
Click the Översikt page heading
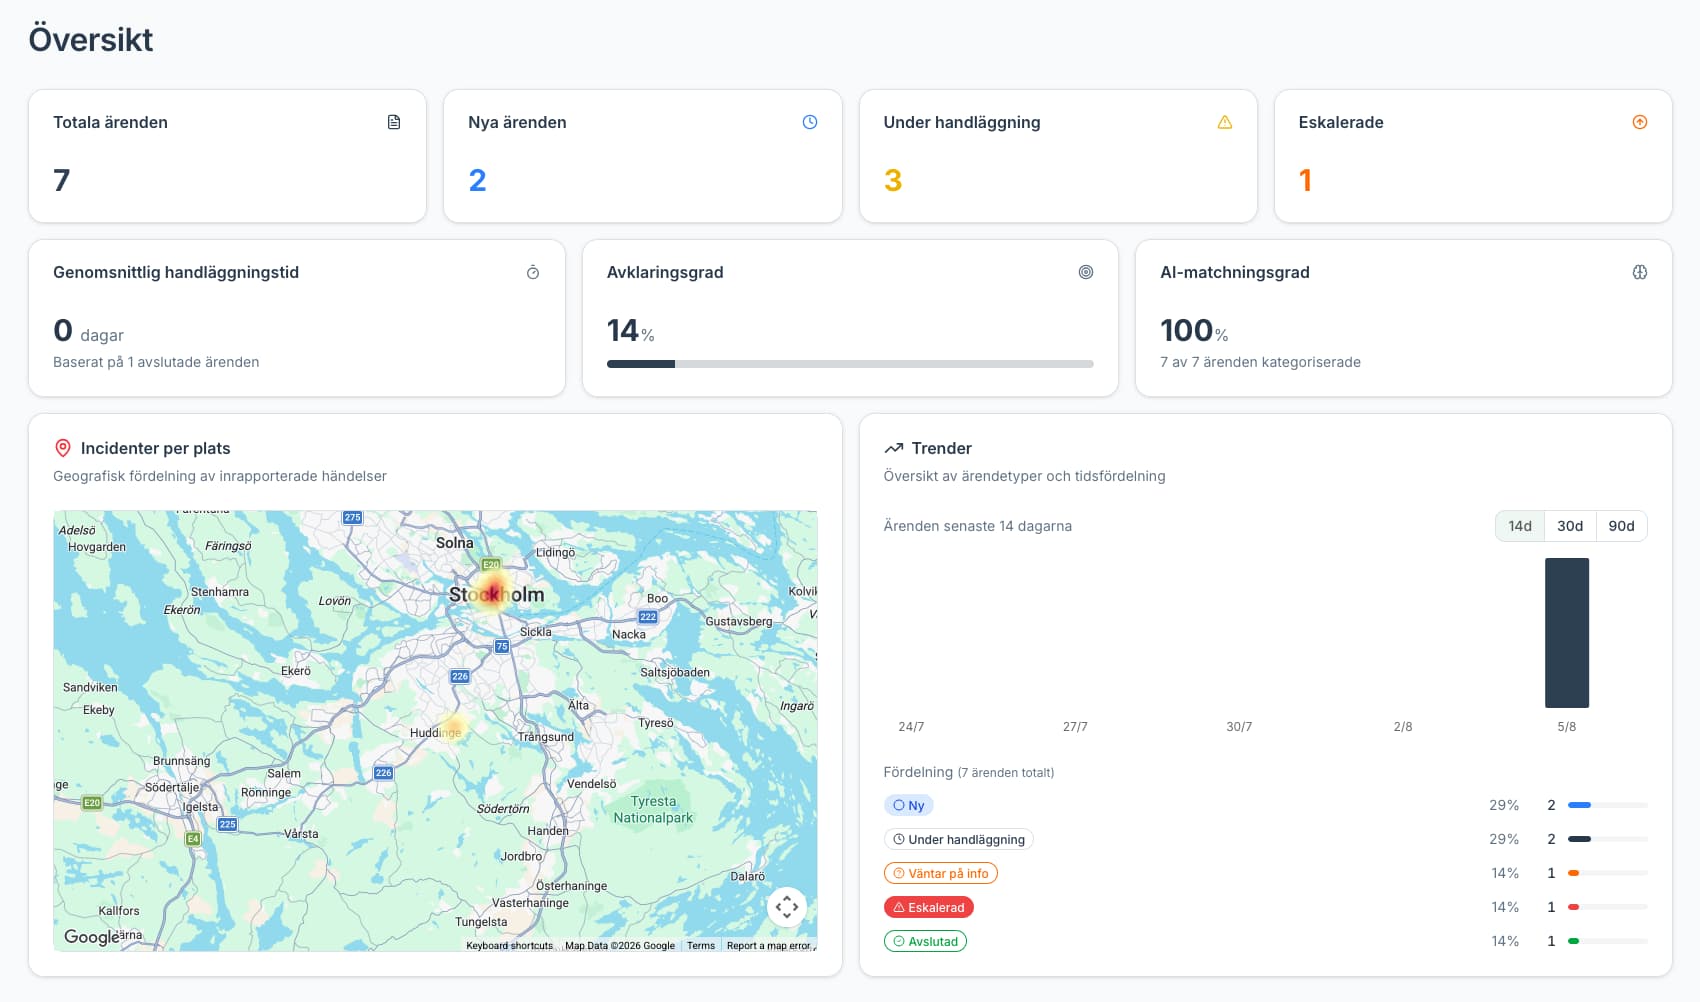[91, 40]
